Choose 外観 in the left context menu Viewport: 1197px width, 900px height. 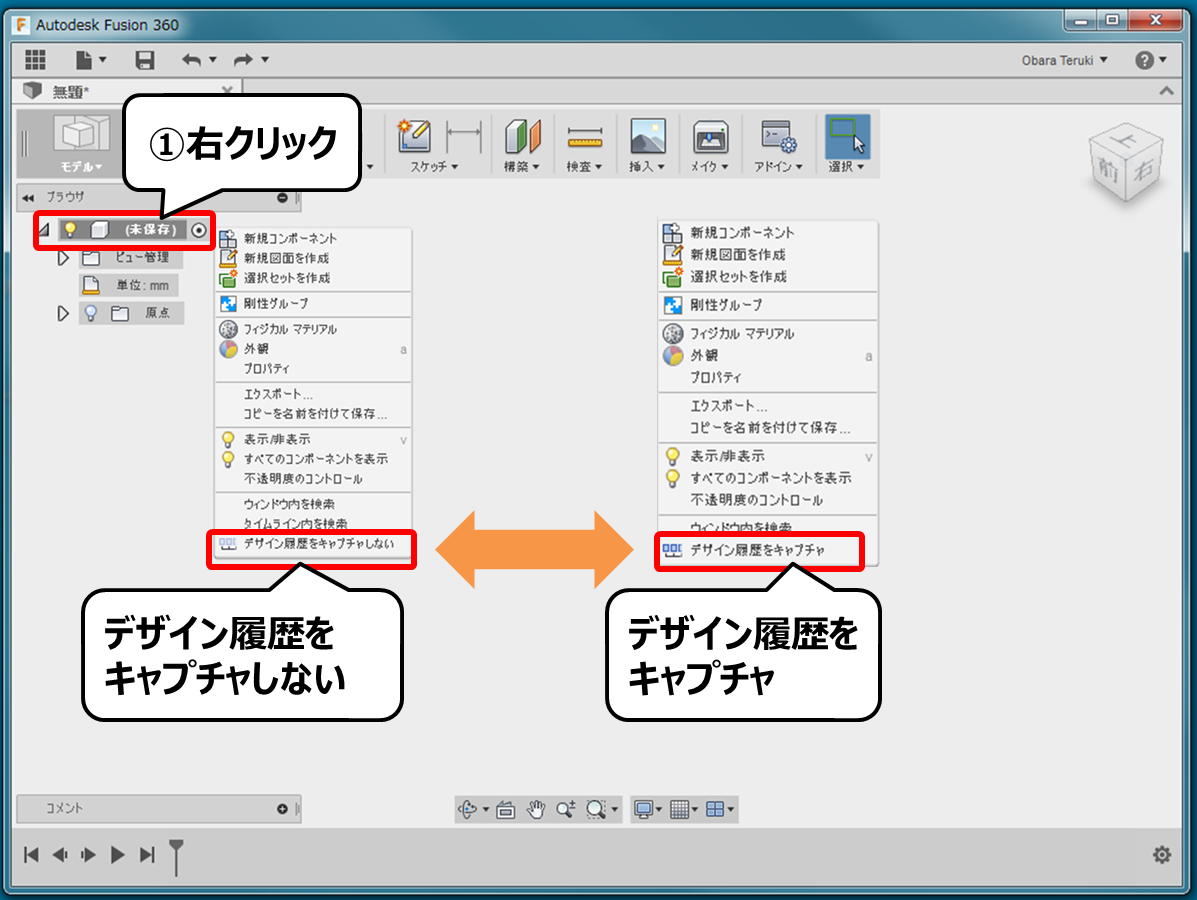pyautogui.click(x=313, y=349)
